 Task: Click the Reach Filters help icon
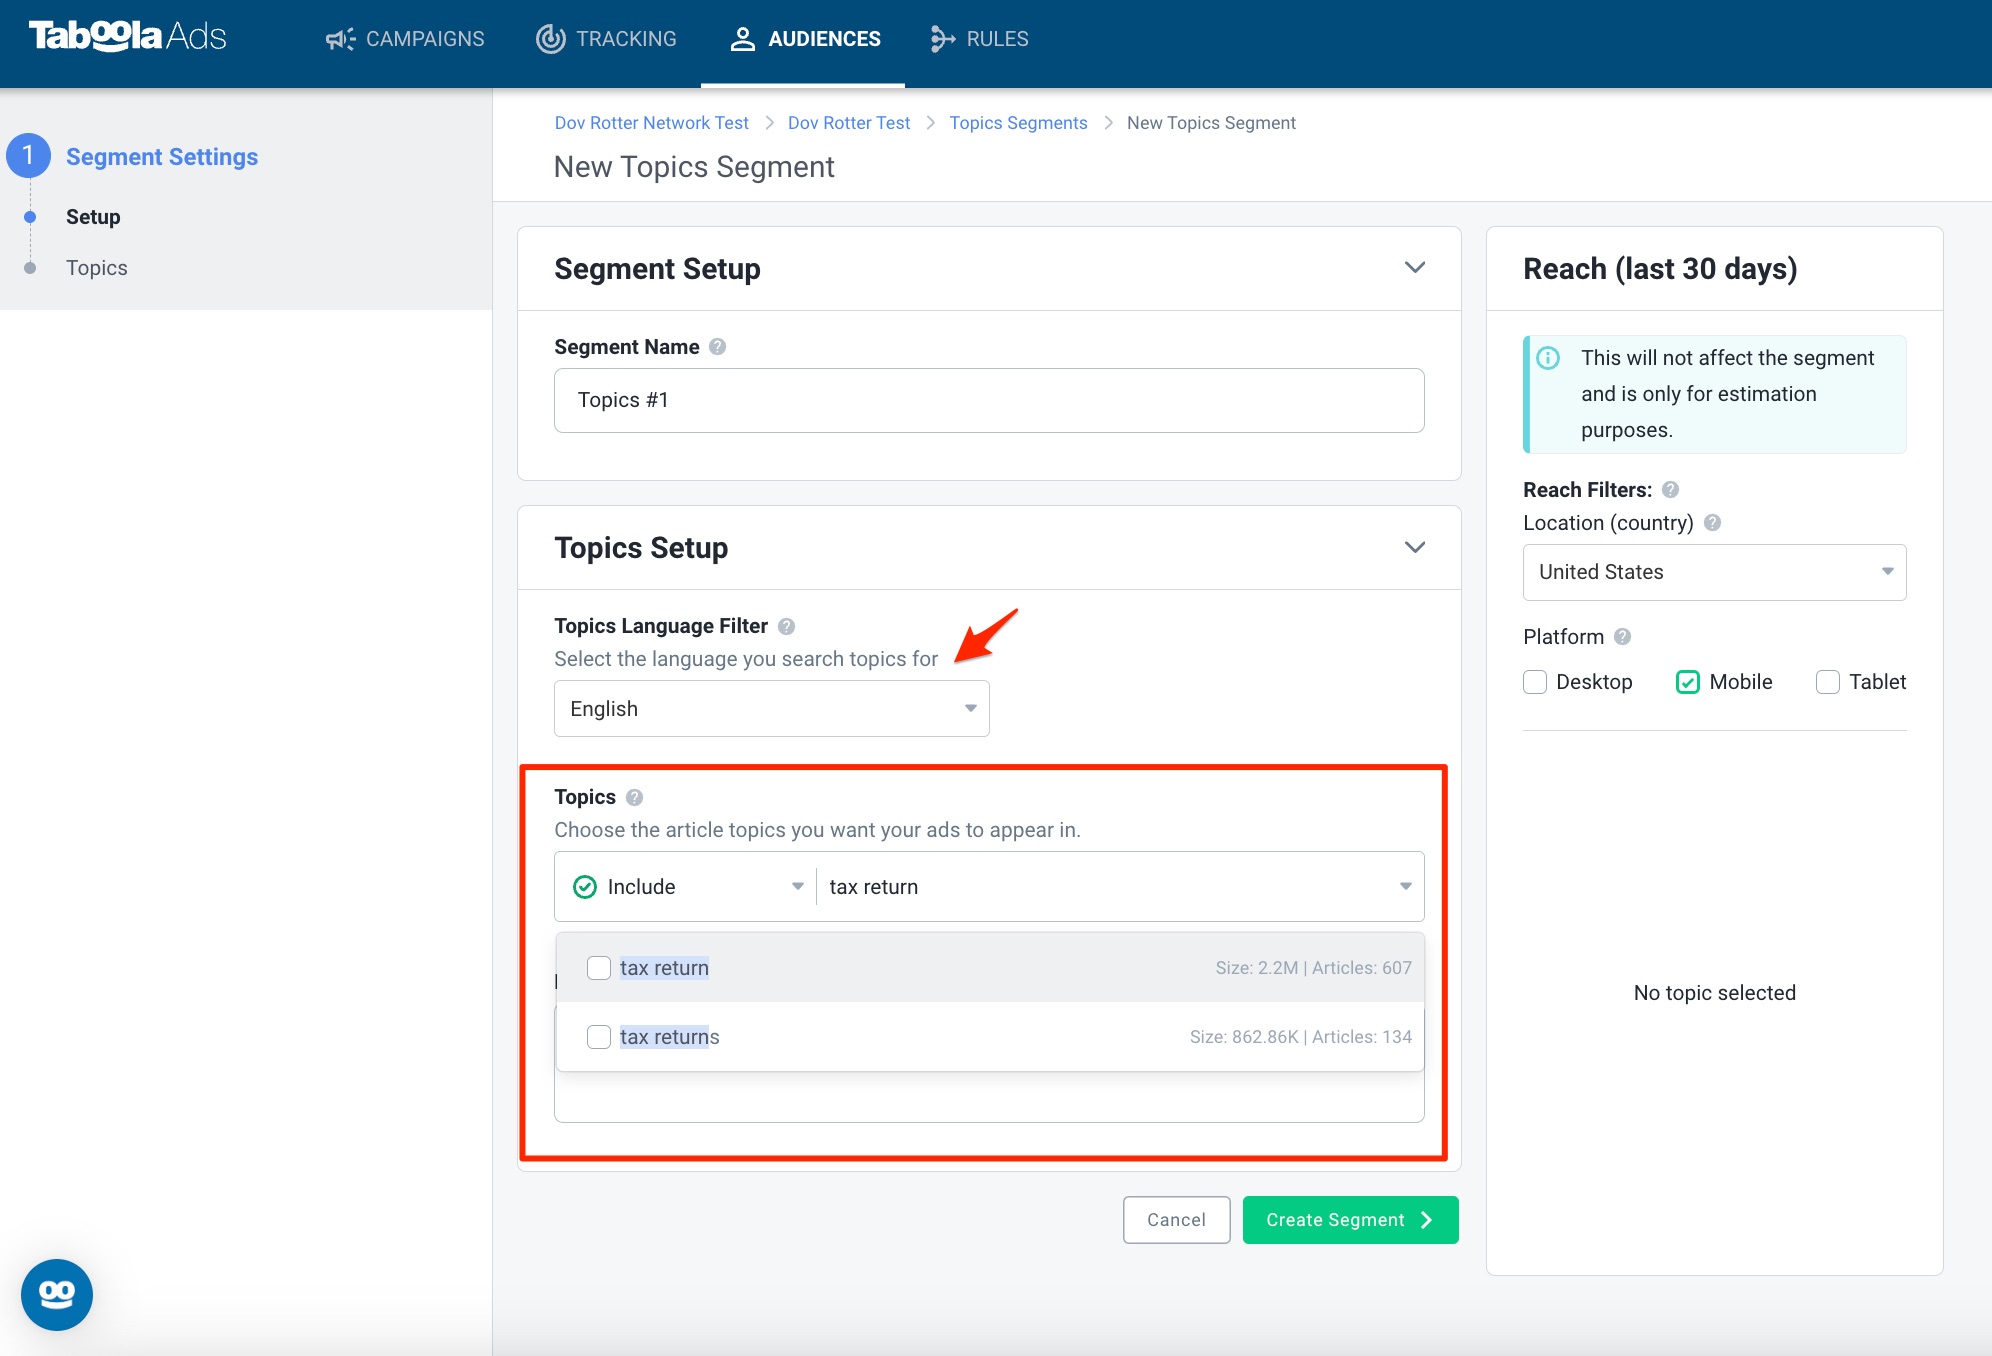1670,490
